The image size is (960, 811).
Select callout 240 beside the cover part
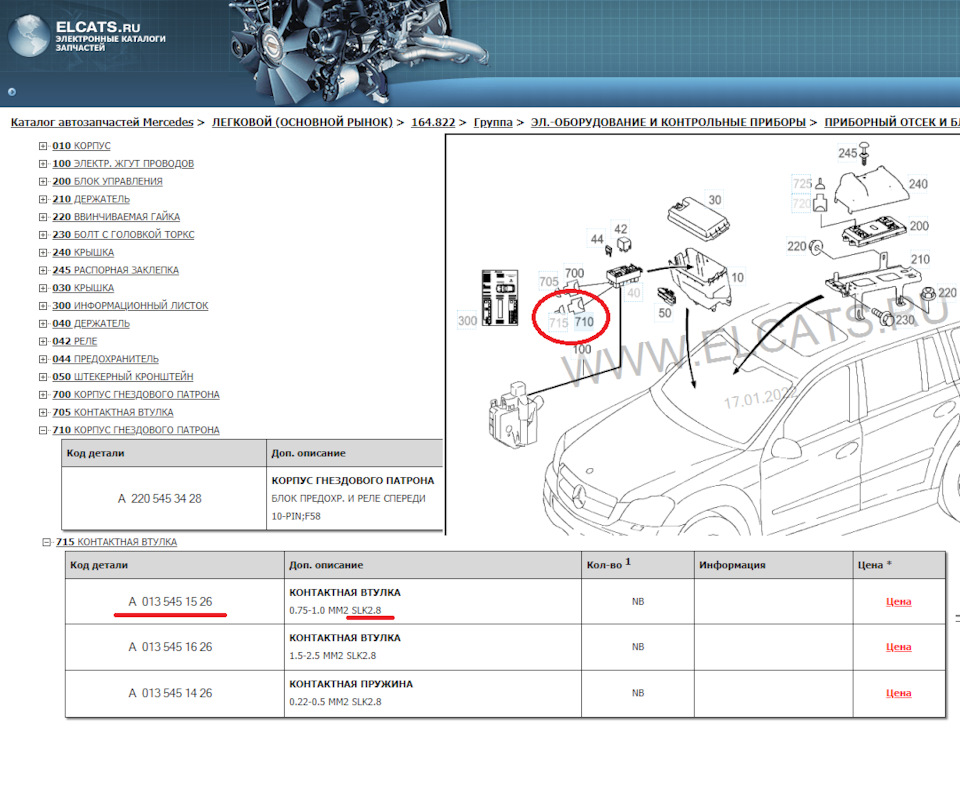[917, 185]
